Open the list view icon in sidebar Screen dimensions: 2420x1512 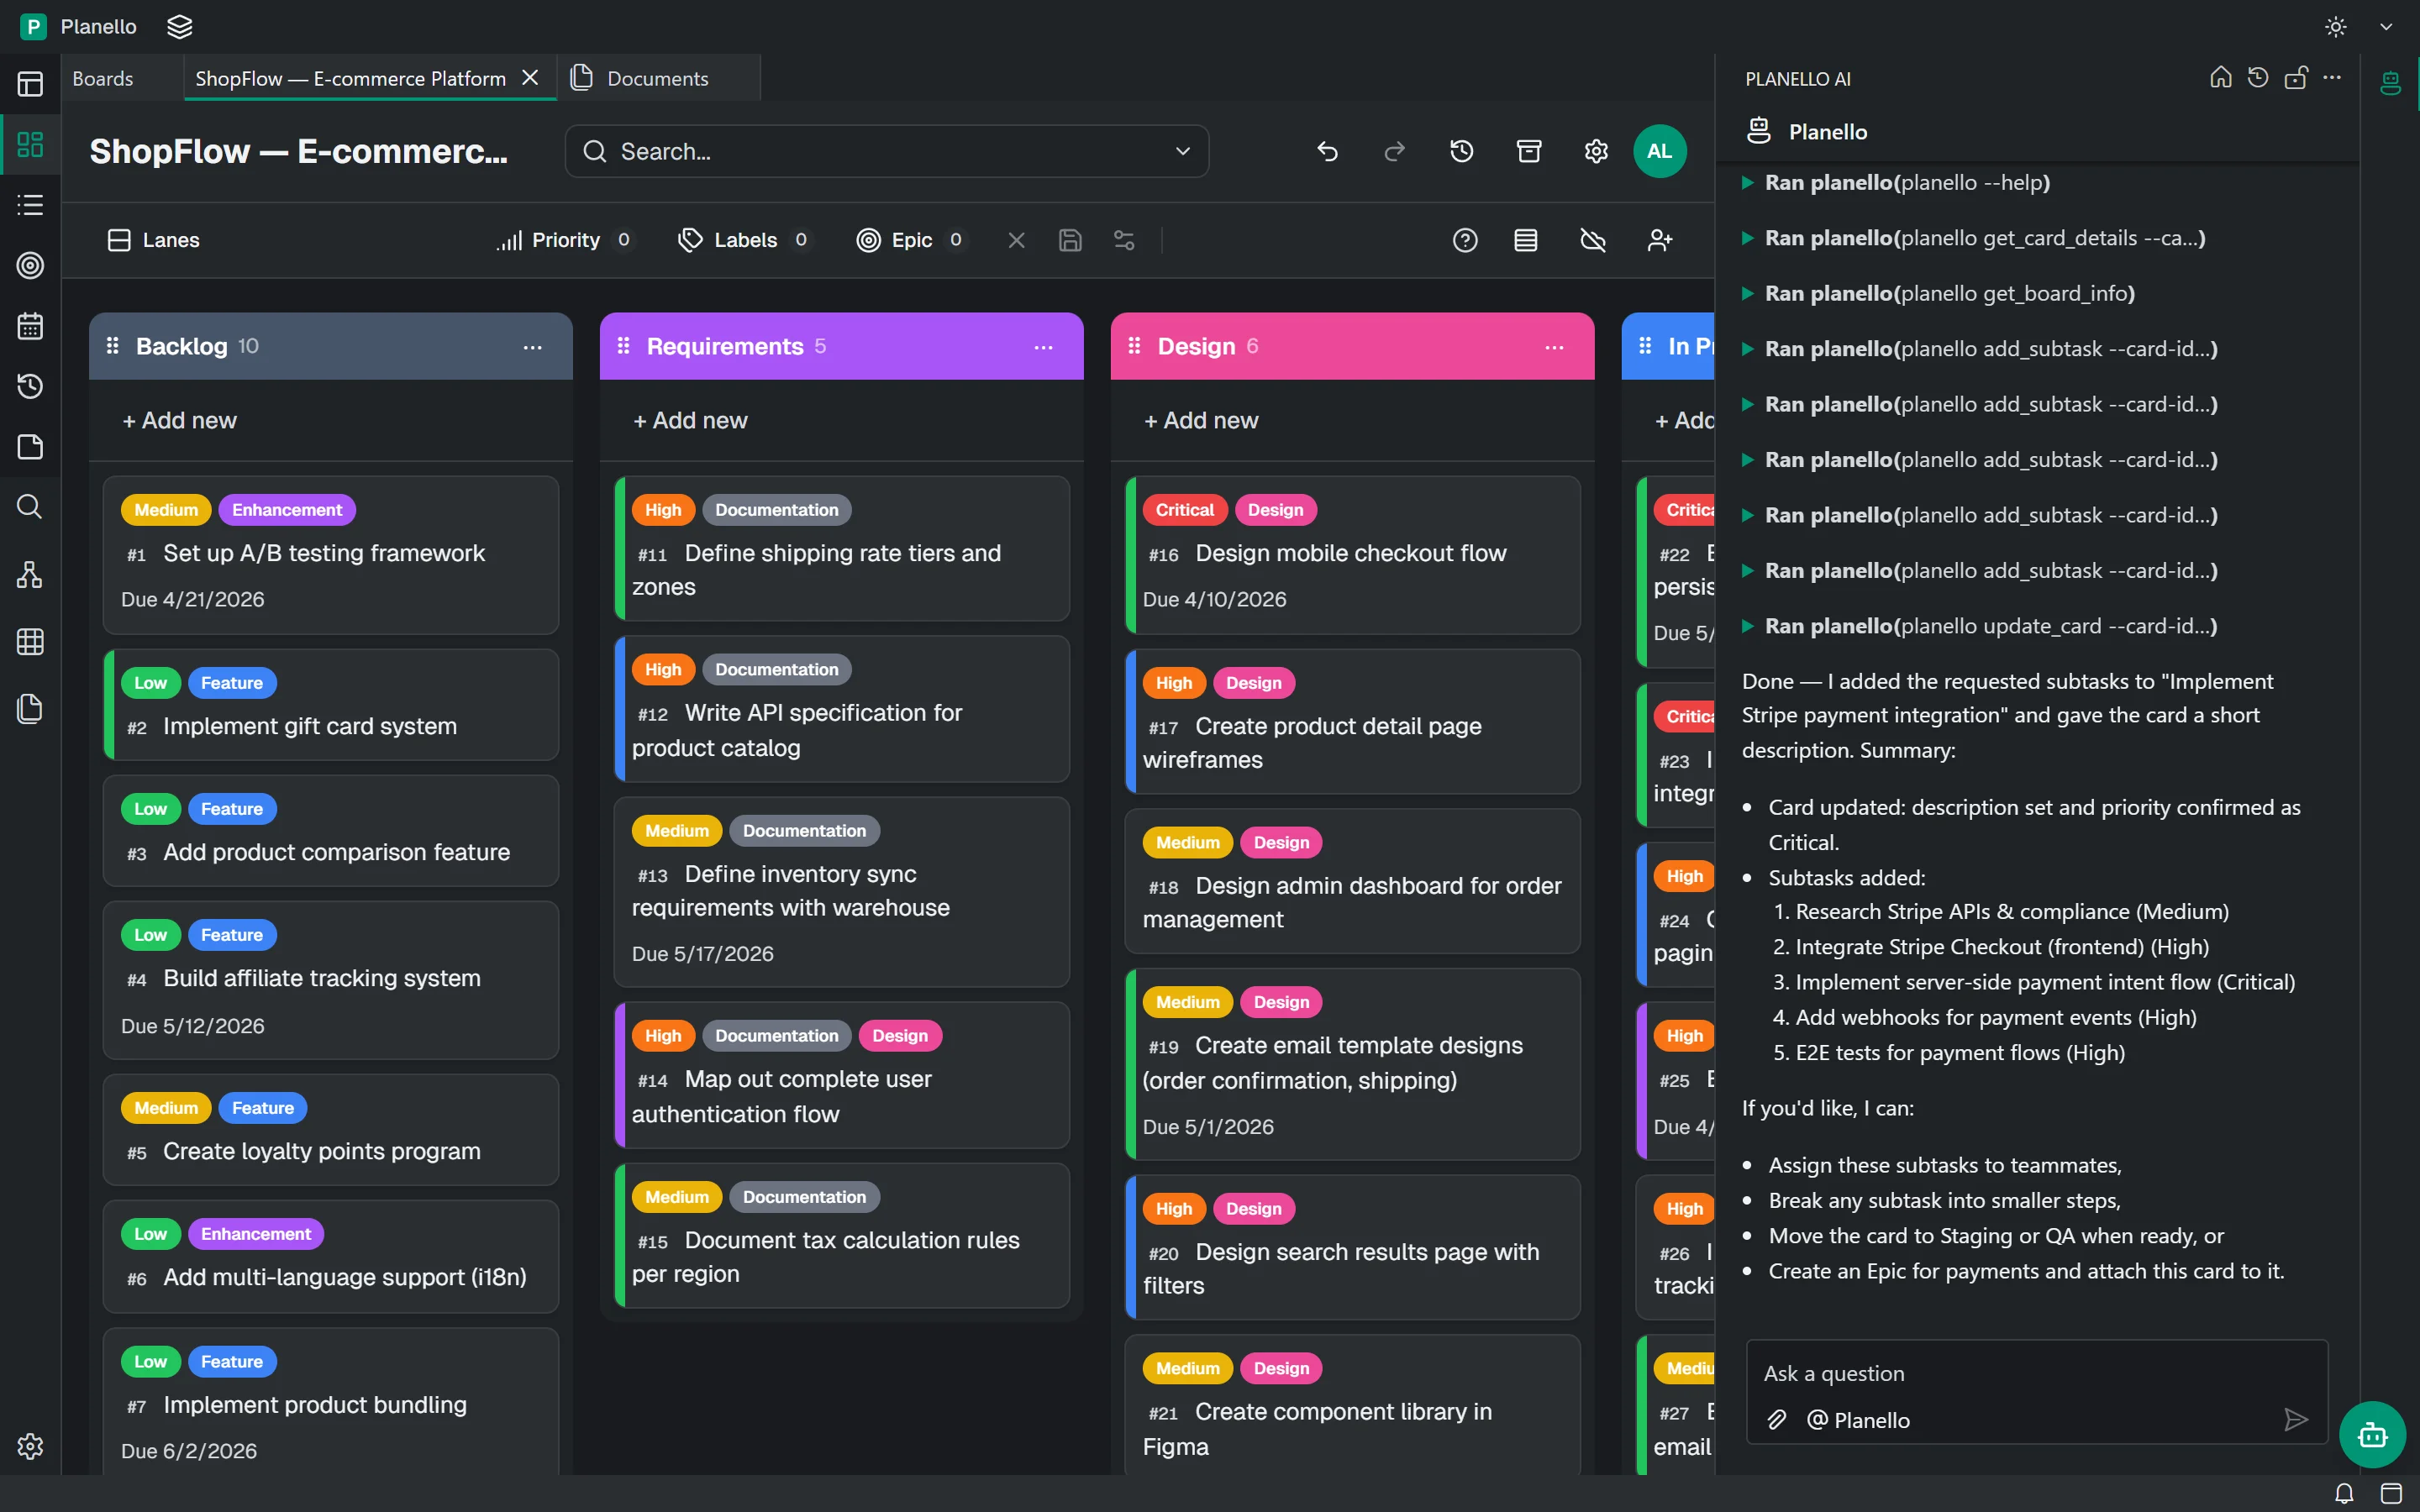tap(30, 205)
